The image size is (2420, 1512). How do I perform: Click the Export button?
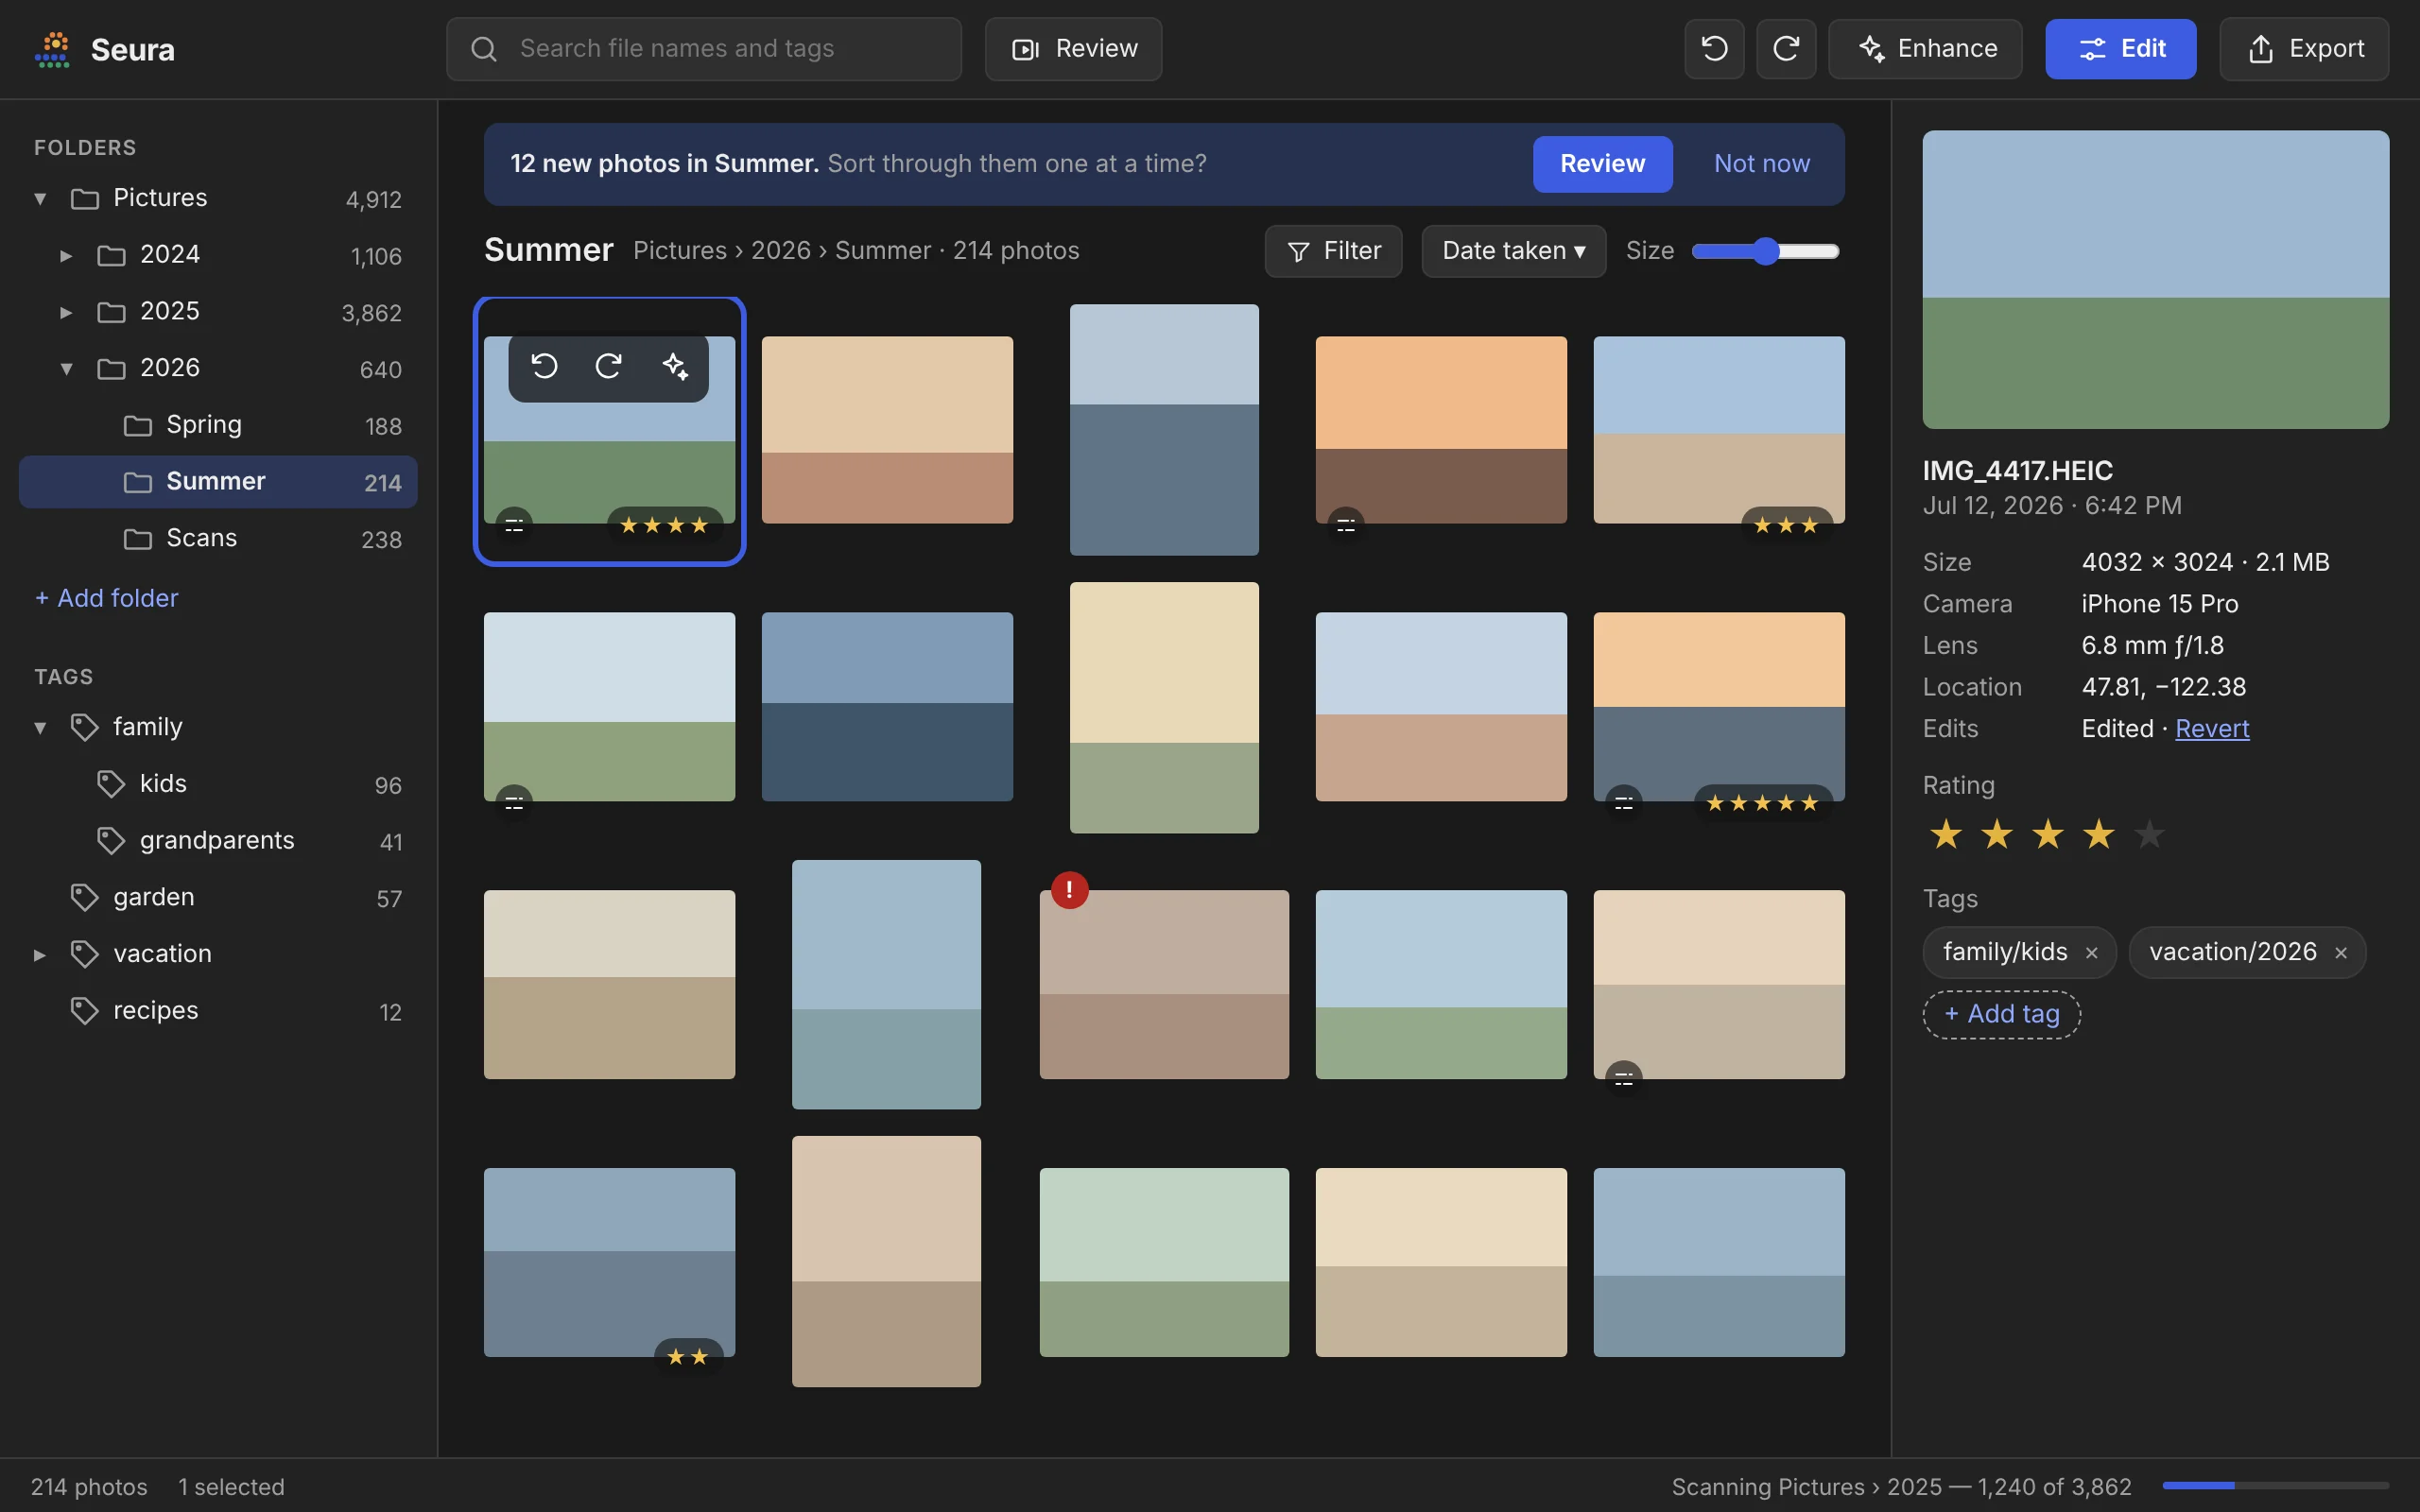[x=2304, y=49]
